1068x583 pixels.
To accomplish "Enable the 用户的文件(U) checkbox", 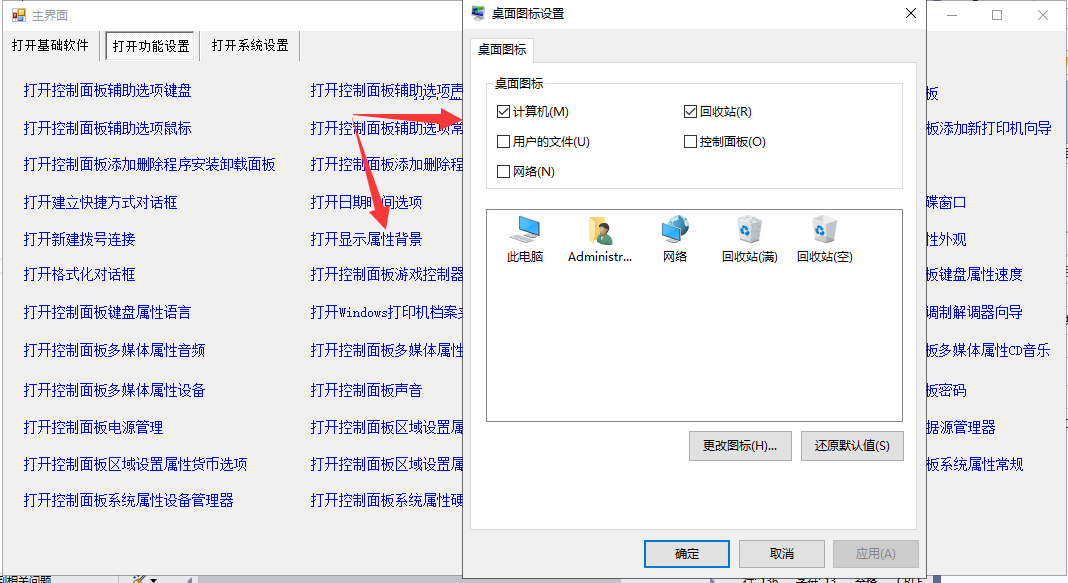I will 503,142.
